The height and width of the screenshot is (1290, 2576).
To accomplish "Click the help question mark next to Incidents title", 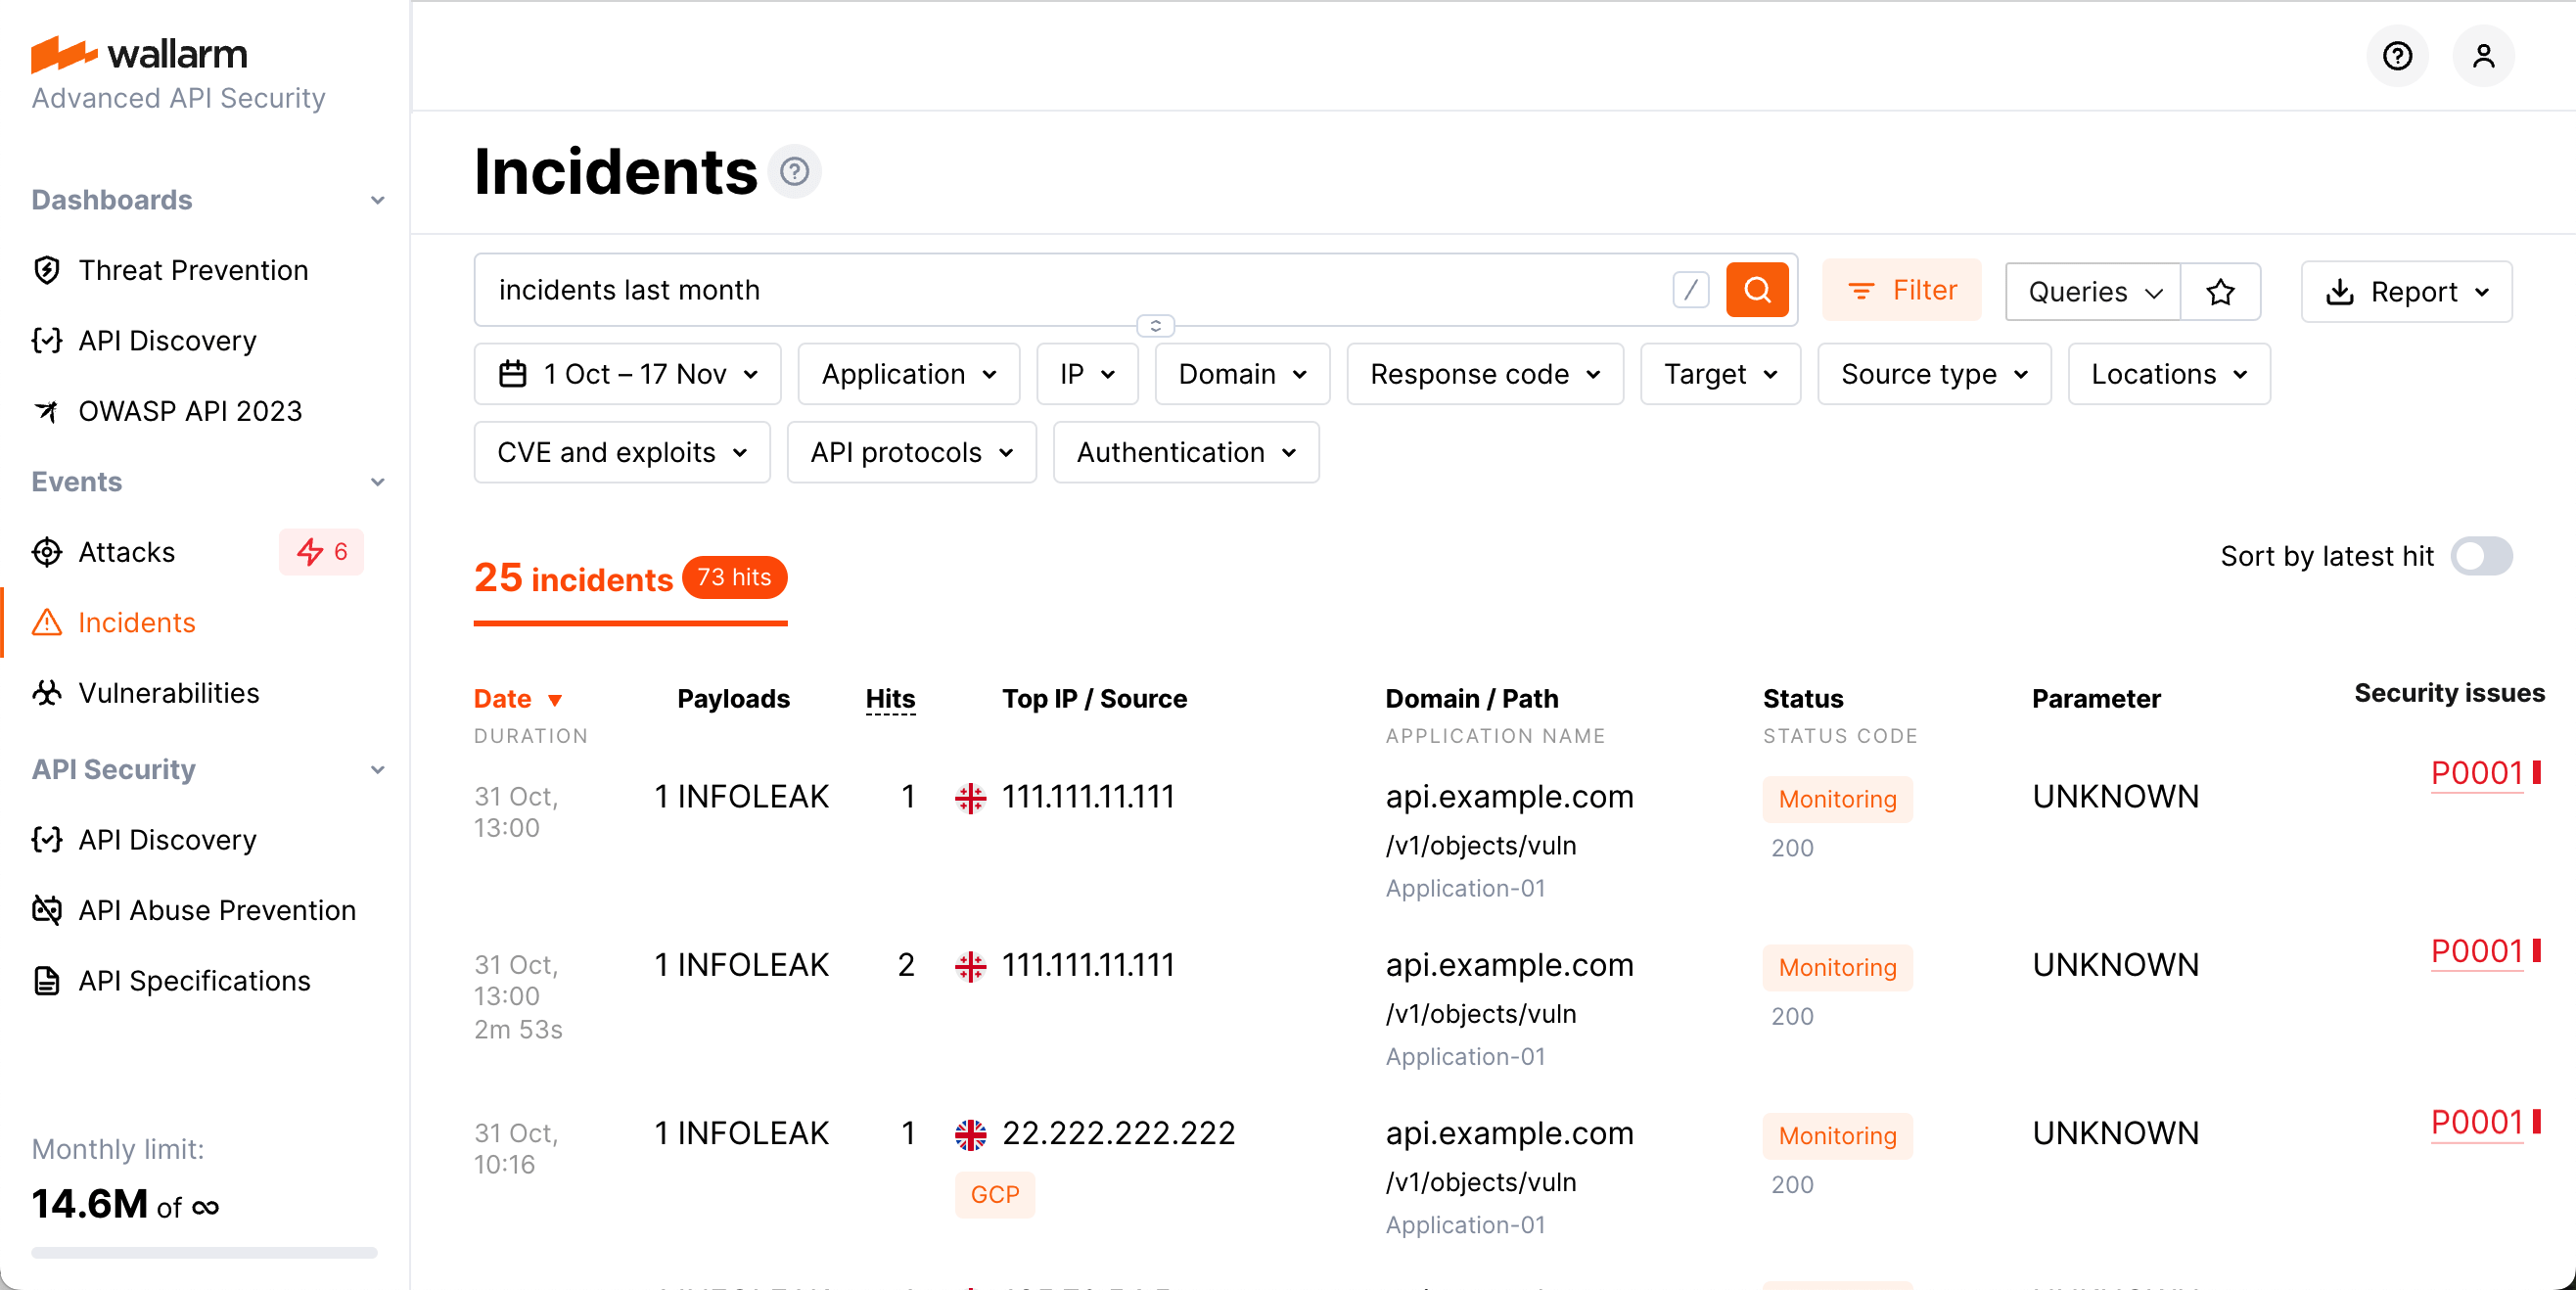I will click(x=795, y=171).
